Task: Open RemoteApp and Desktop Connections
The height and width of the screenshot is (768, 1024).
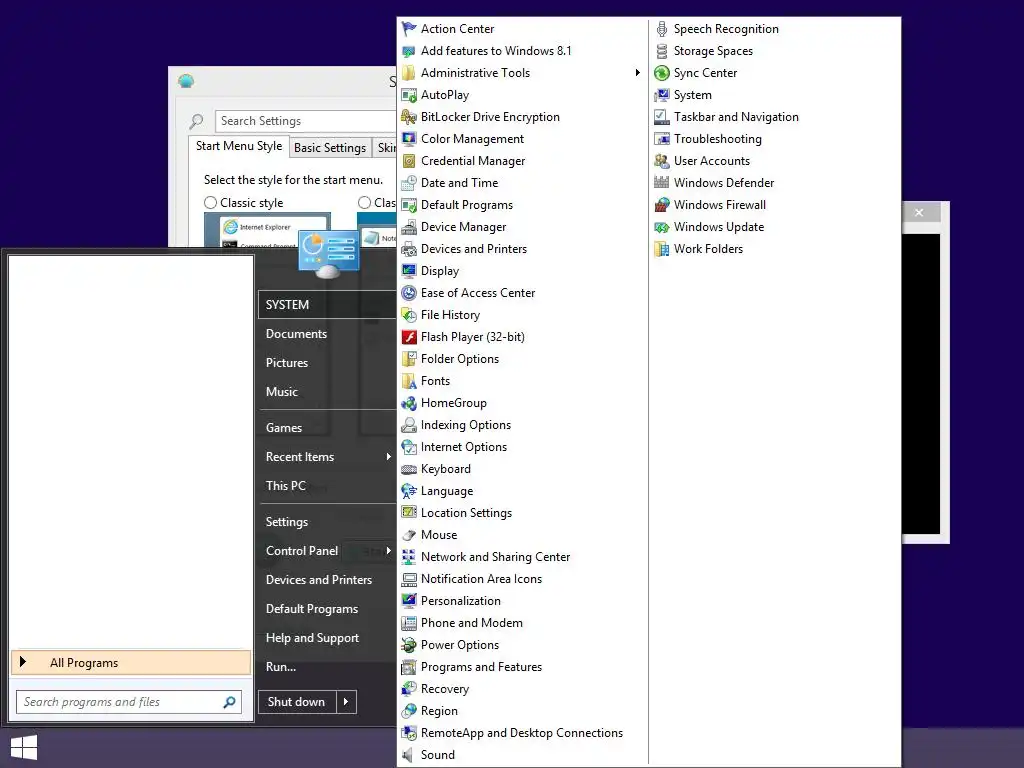Action: pyautogui.click(x=522, y=733)
